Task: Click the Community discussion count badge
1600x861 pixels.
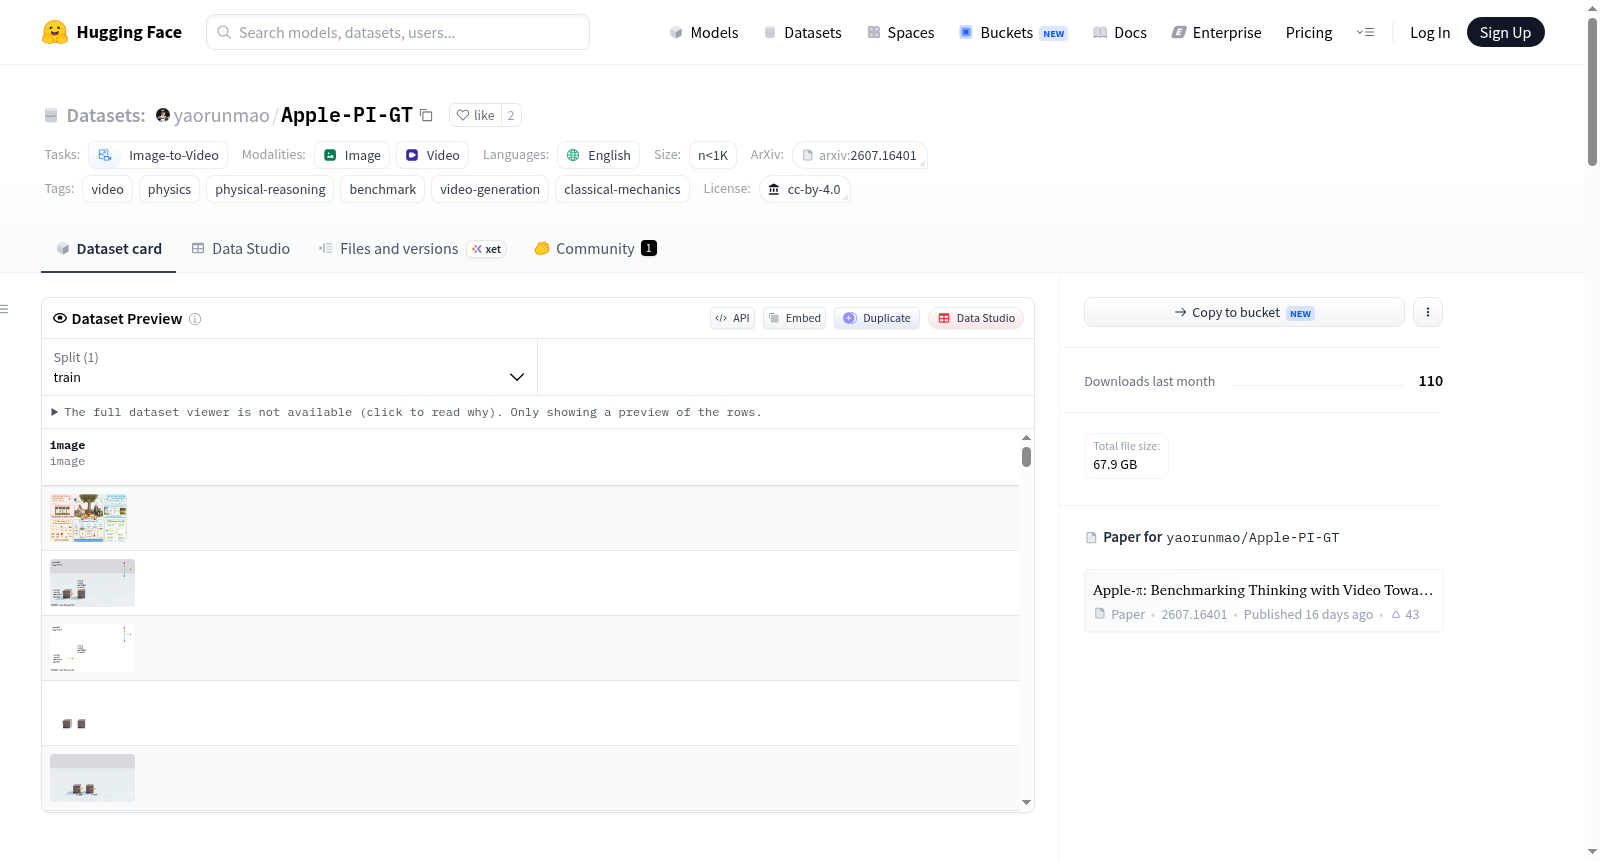Action: [x=649, y=248]
